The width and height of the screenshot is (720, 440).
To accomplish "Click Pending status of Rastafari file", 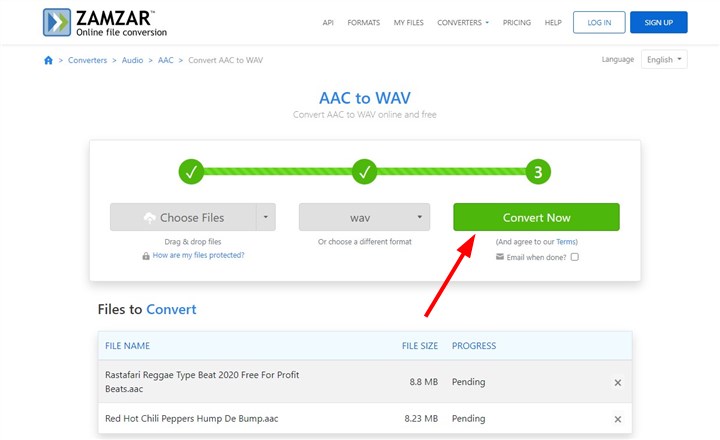I will pos(468,382).
